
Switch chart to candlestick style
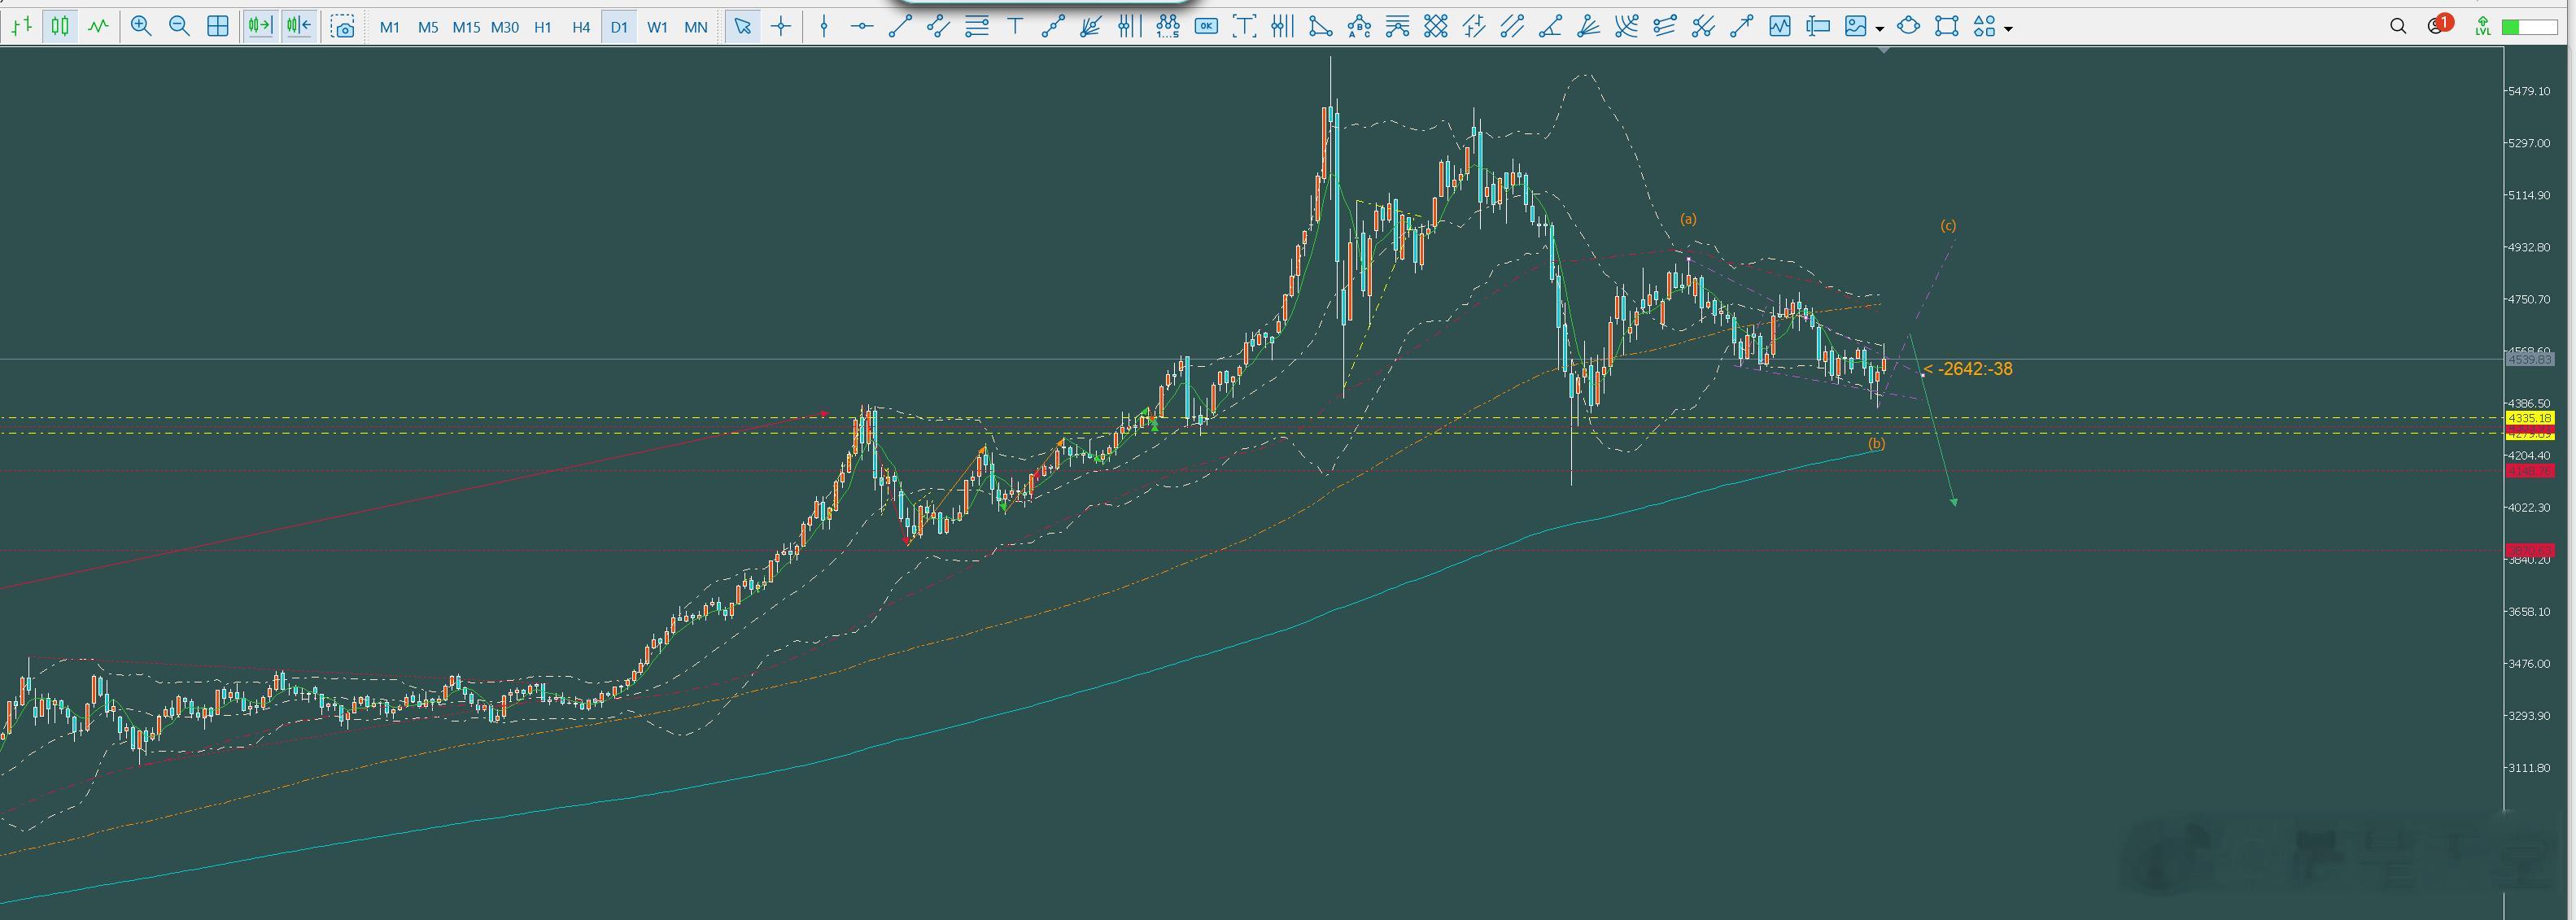(x=60, y=27)
